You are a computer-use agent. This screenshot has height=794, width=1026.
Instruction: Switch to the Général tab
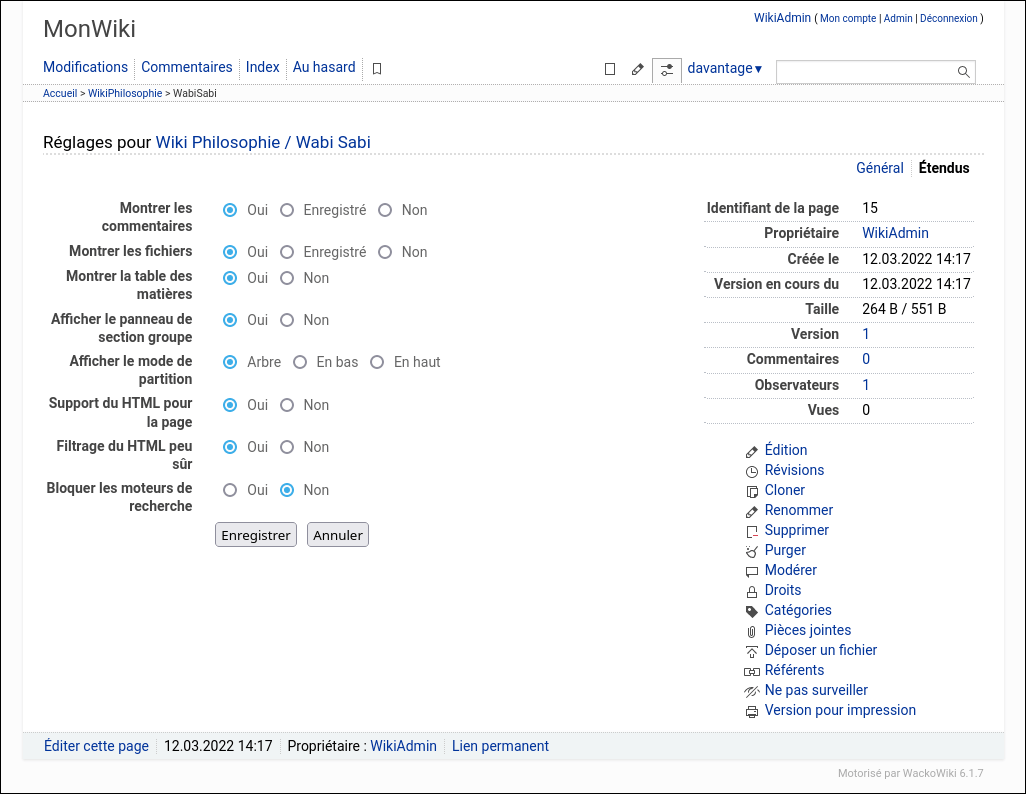pos(879,168)
